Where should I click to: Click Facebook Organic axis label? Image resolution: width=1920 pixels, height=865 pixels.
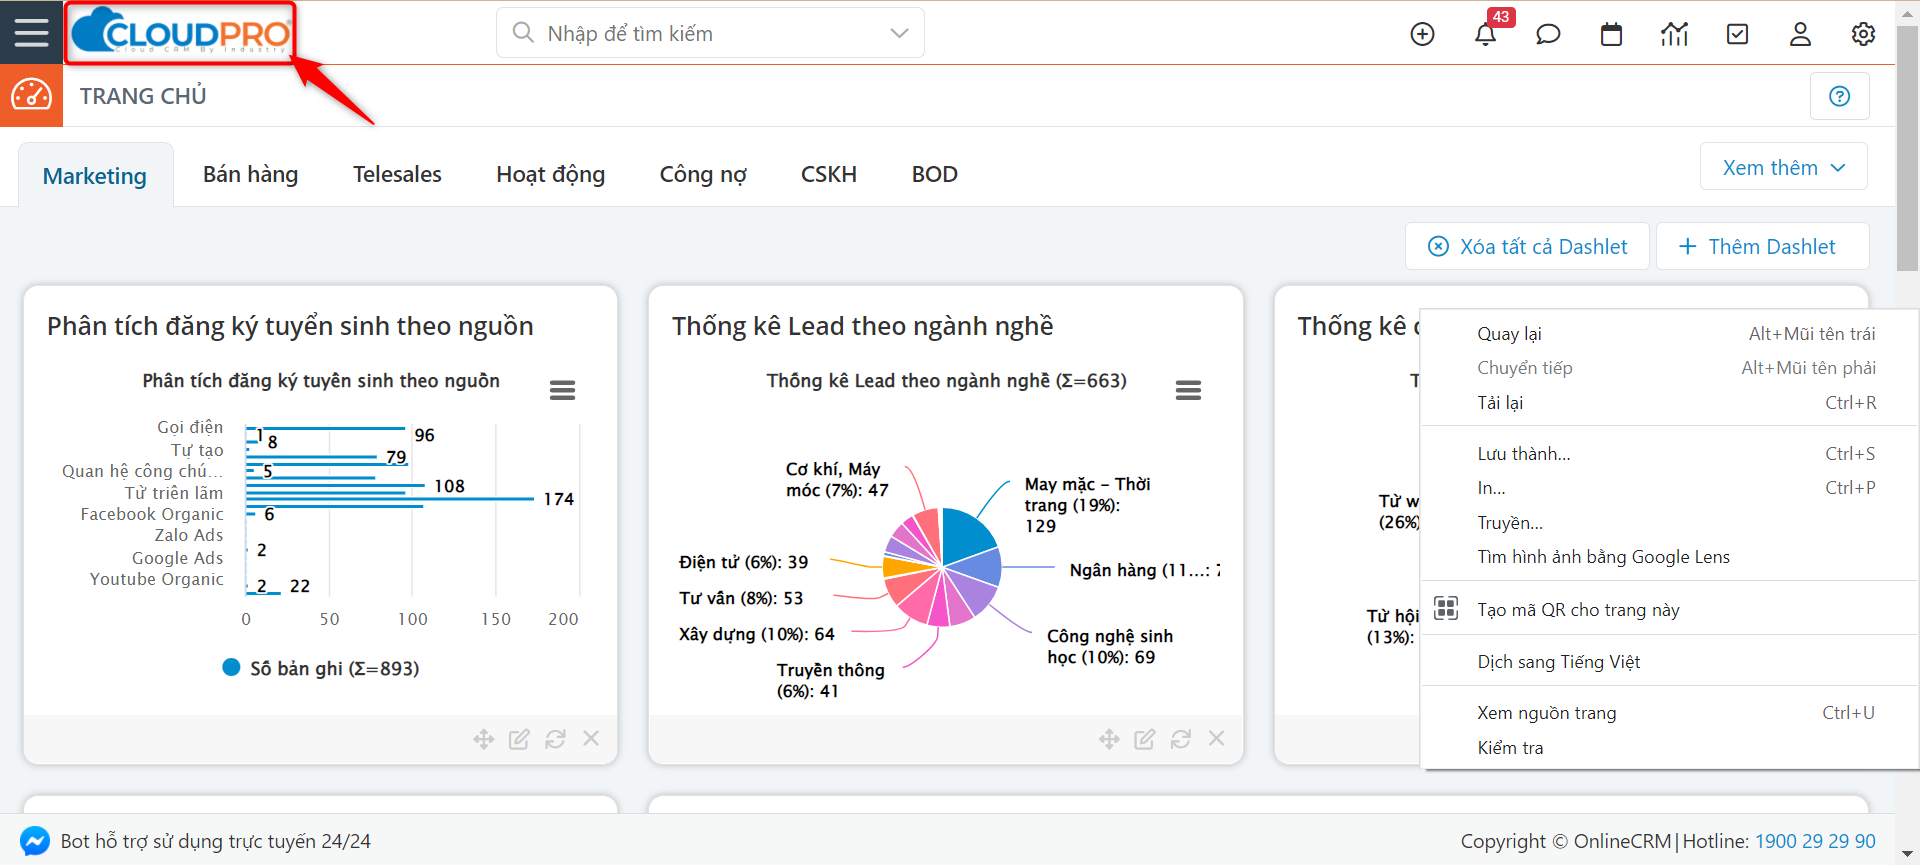(152, 514)
